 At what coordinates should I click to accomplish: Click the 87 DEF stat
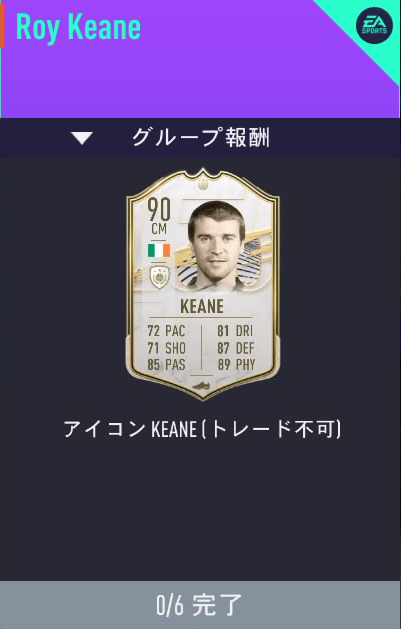tap(236, 348)
